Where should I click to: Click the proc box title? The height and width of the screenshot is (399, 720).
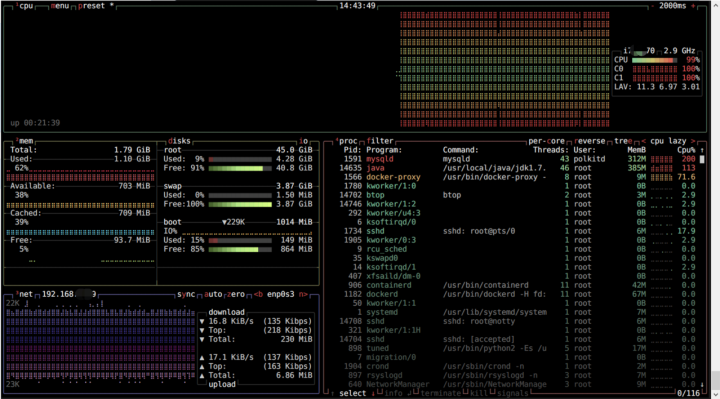(x=347, y=141)
